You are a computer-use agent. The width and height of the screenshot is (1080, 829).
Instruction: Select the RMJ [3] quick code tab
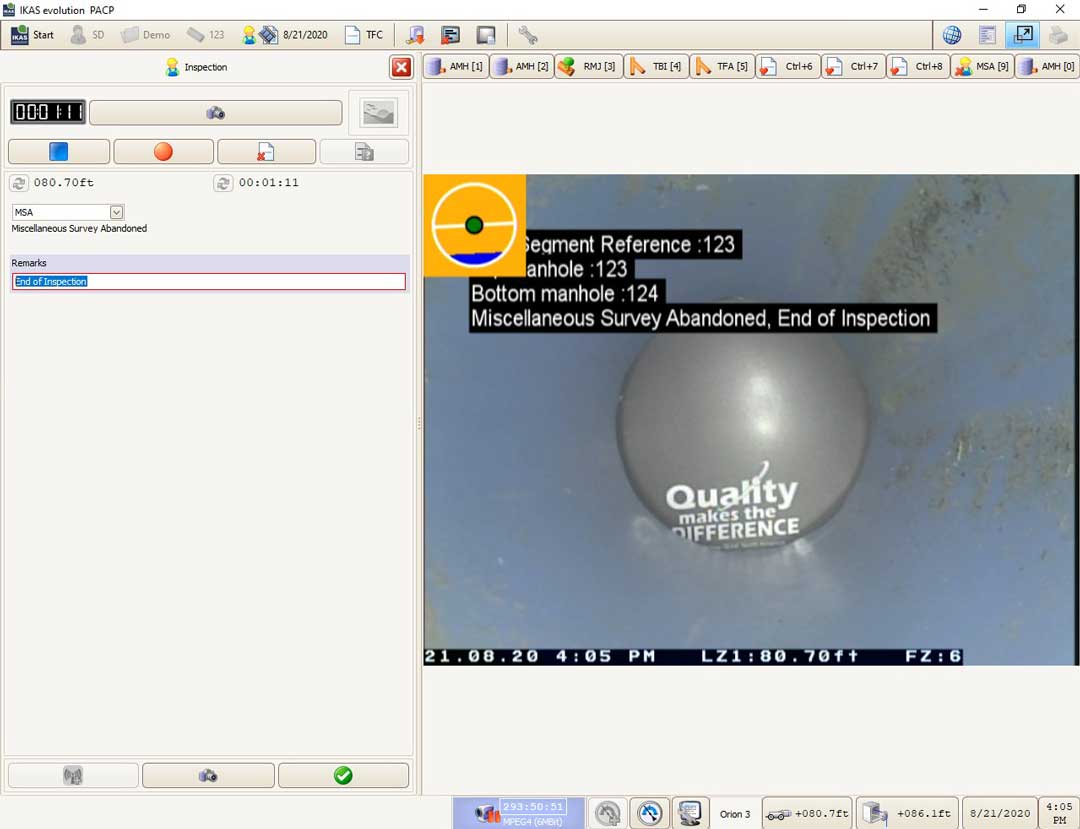tap(587, 67)
